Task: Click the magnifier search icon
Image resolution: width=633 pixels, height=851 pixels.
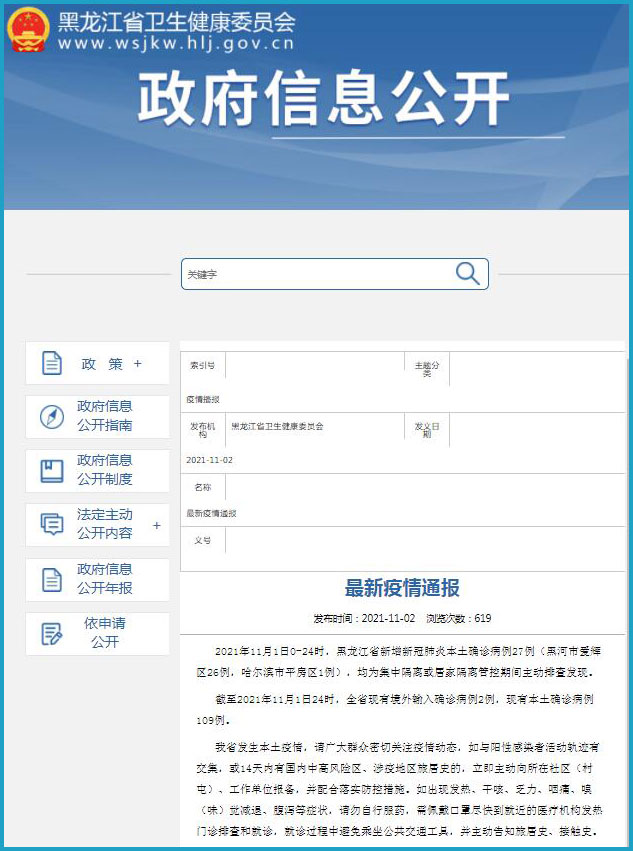Action: [x=467, y=274]
